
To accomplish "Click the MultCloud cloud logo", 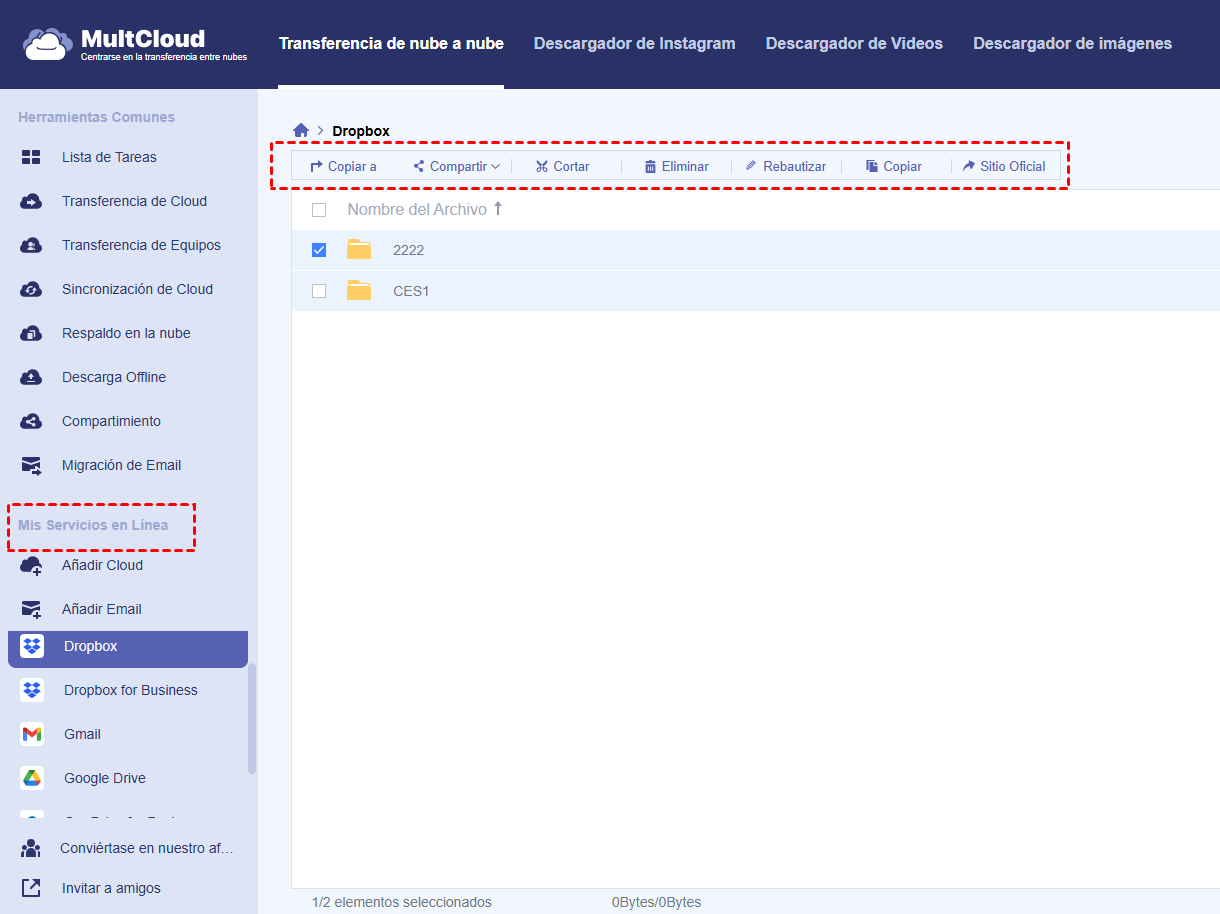I will click(x=47, y=45).
